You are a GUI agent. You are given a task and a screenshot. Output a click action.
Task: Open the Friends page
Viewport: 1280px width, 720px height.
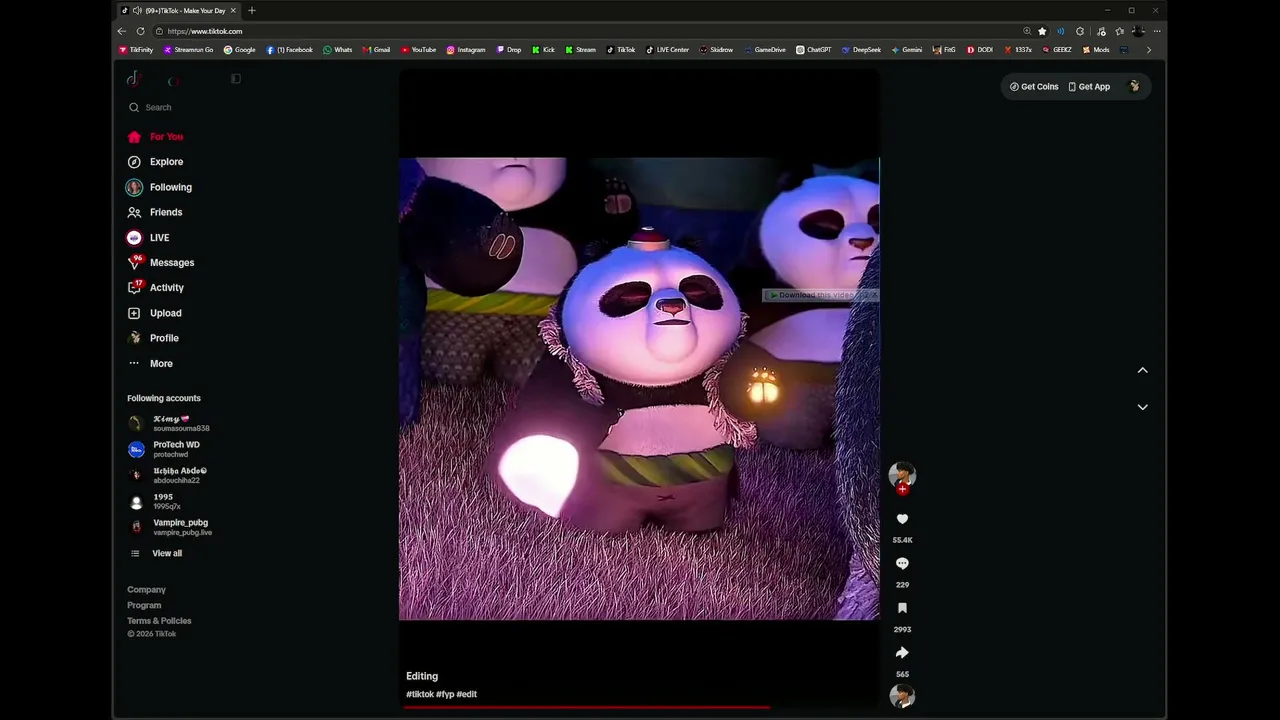[155, 212]
